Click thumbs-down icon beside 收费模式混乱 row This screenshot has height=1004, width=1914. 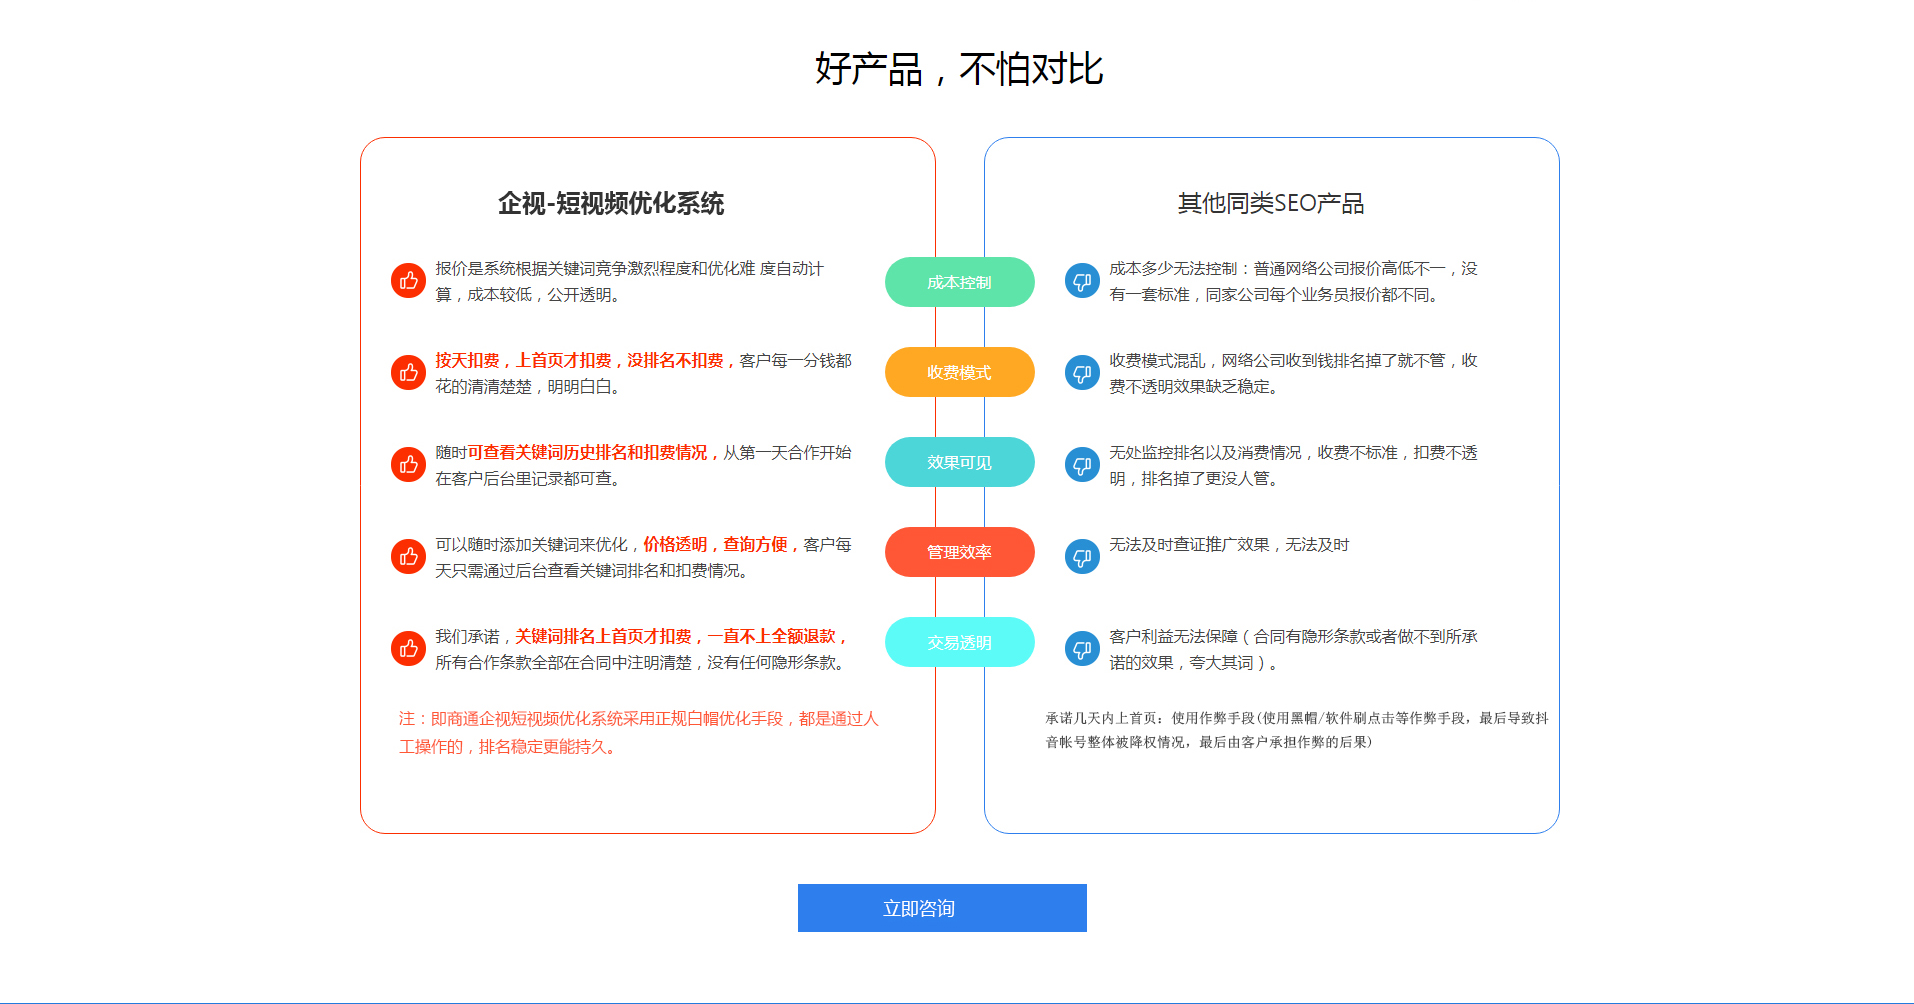point(1082,373)
